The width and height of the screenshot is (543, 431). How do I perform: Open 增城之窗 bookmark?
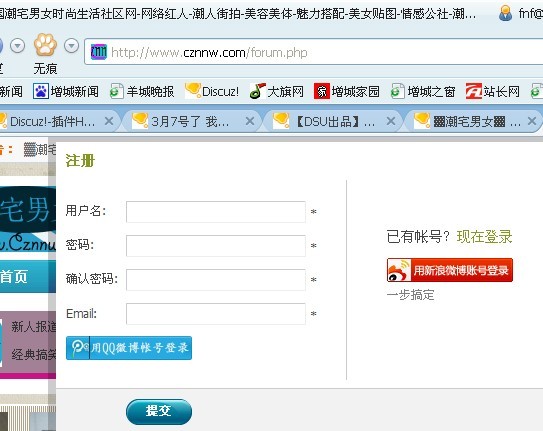click(423, 91)
